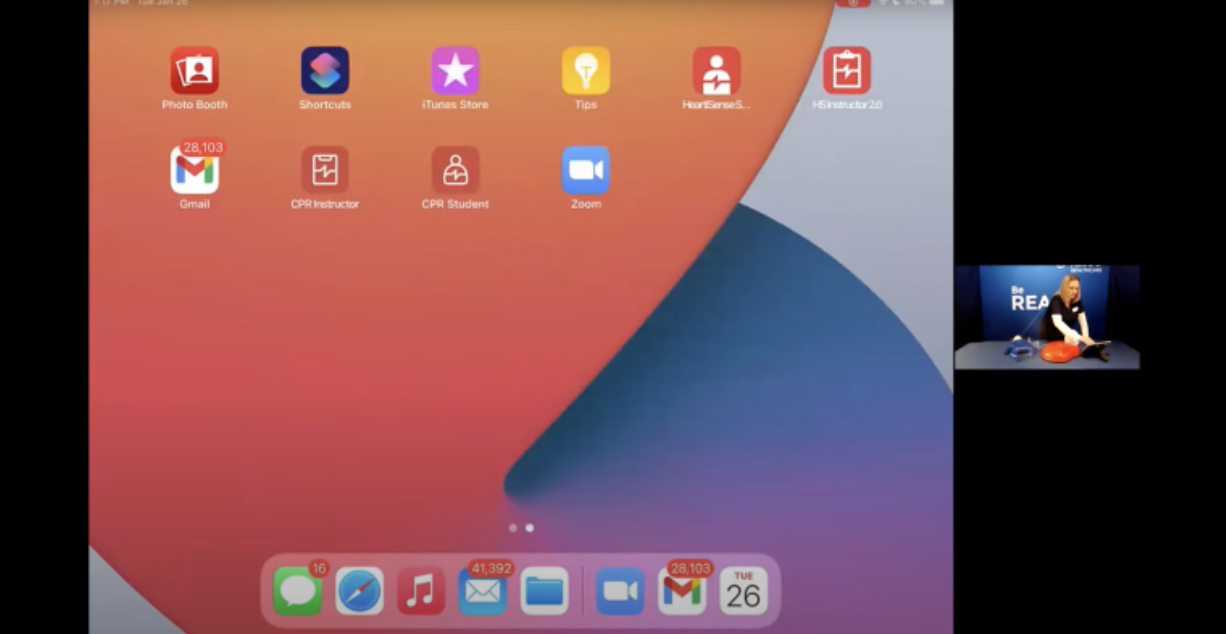Screen dimensions: 1226x634
Task: Open HS Instructor 2.0 app
Action: 847,71
